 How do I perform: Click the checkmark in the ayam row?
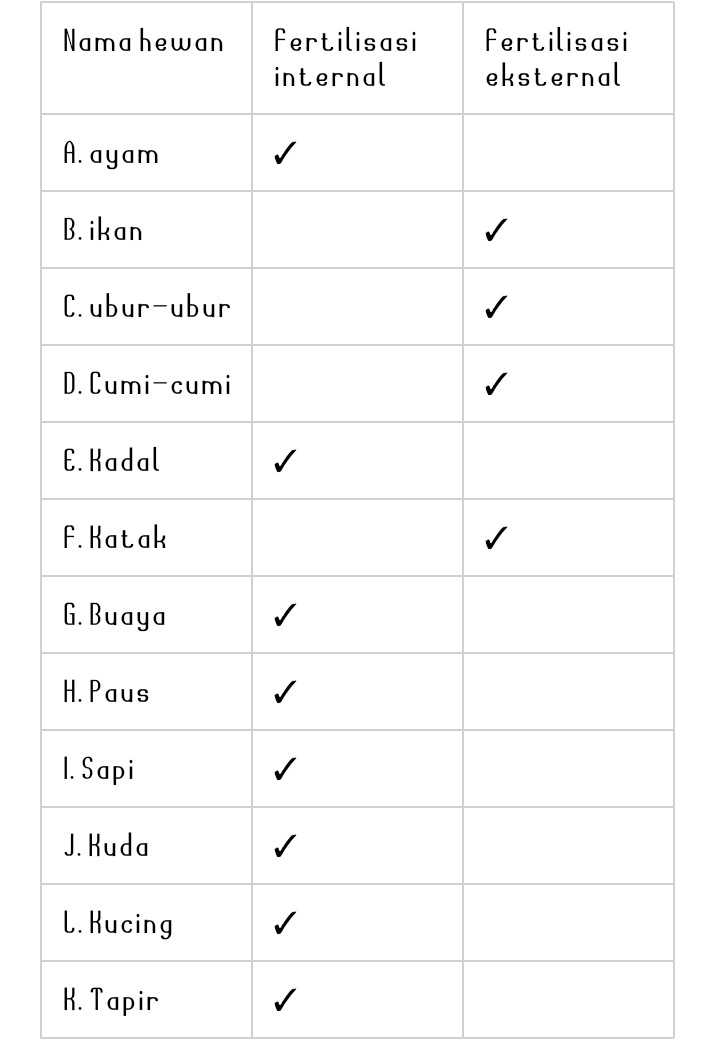coord(285,154)
